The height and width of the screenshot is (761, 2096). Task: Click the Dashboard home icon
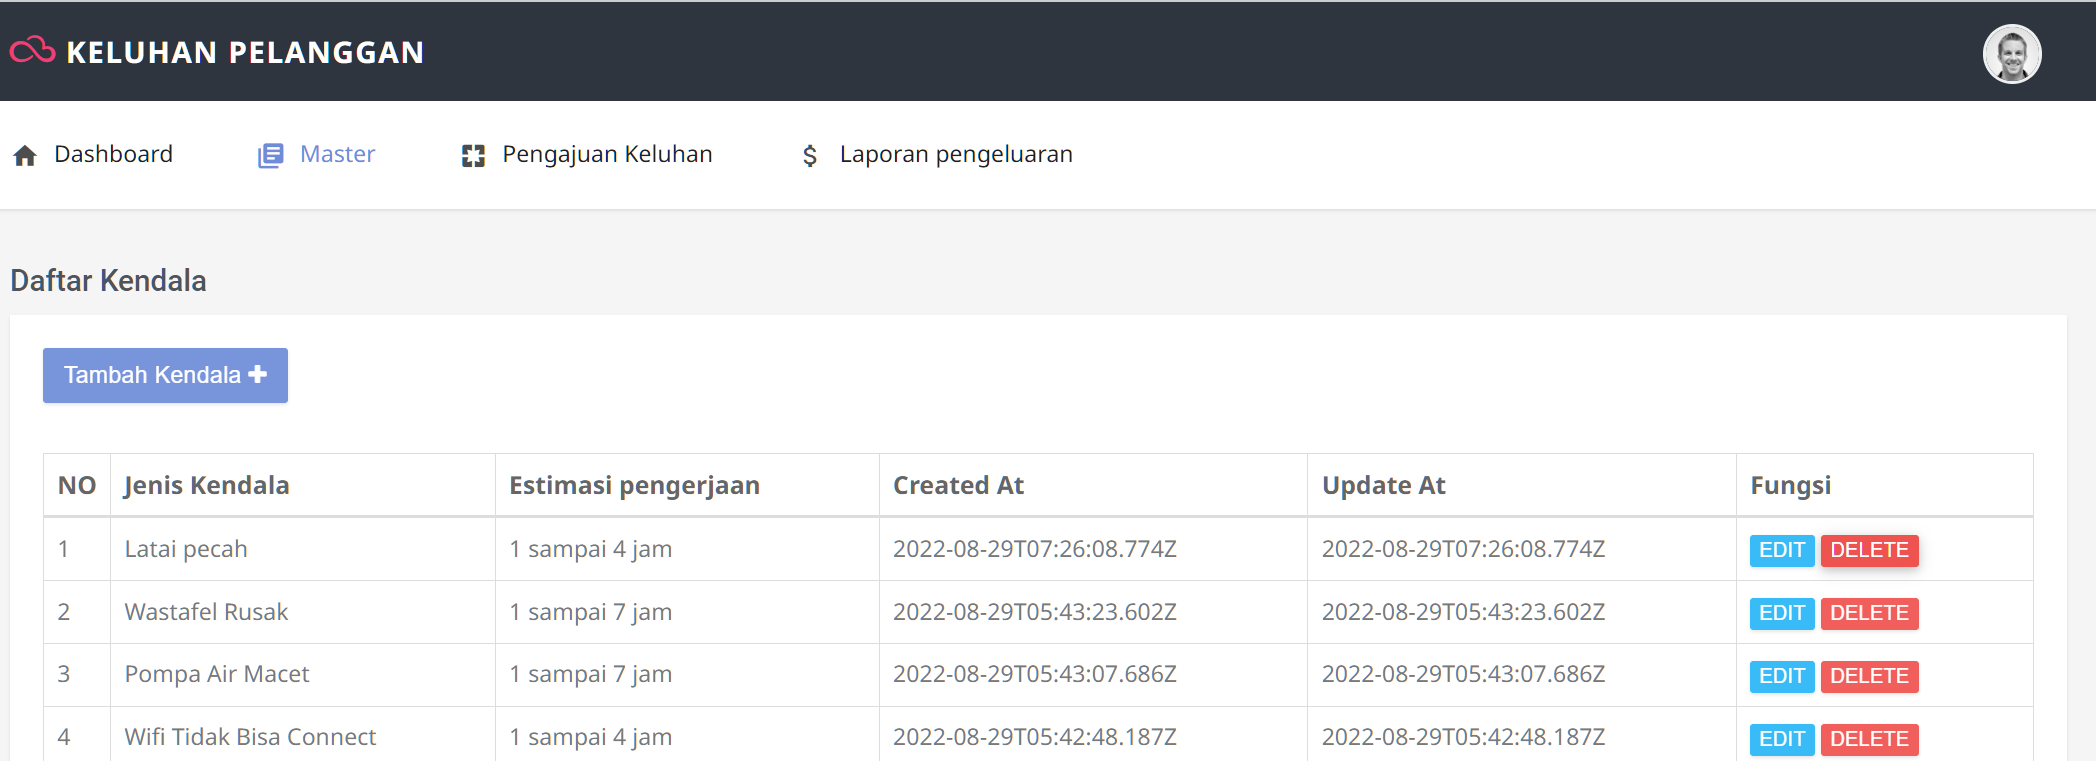(x=25, y=155)
